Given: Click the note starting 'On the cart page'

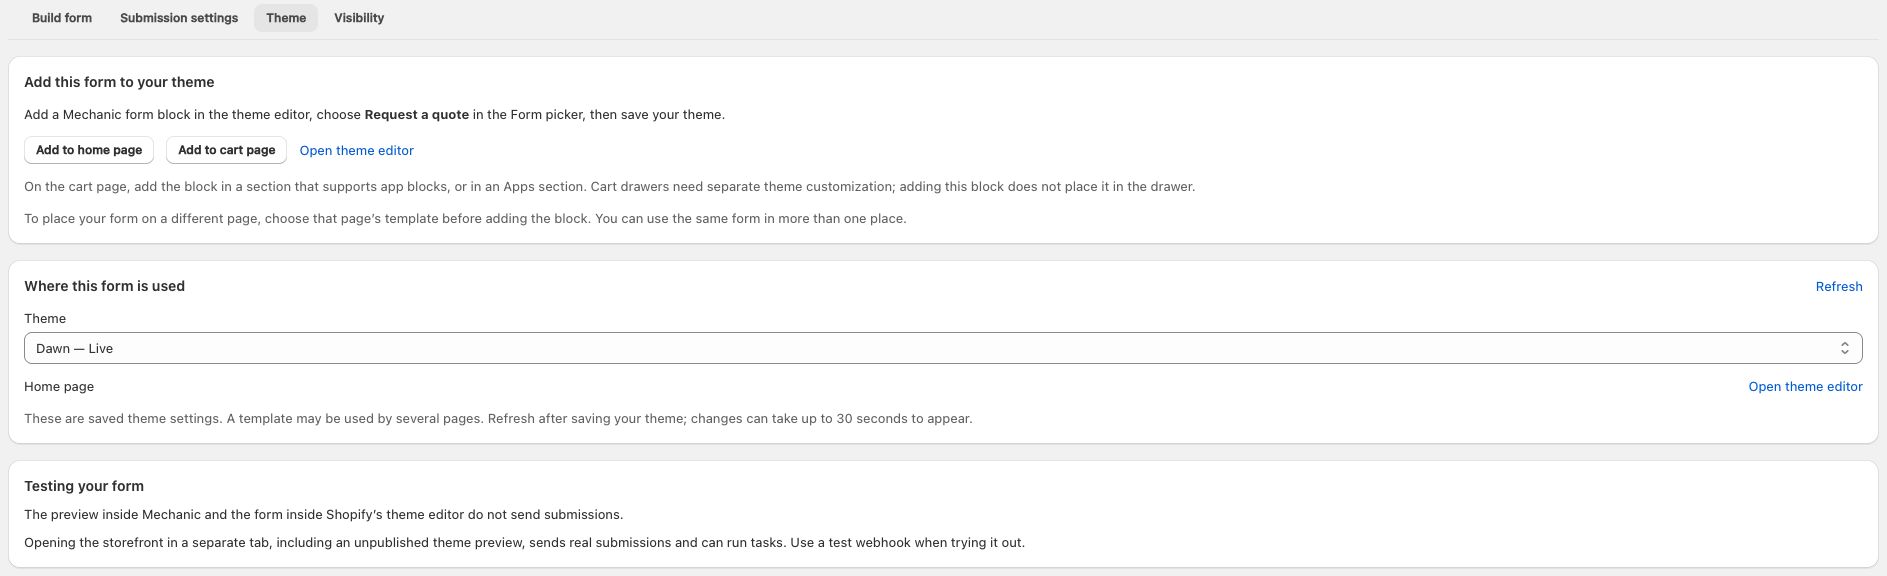Looking at the screenshot, I should [610, 187].
